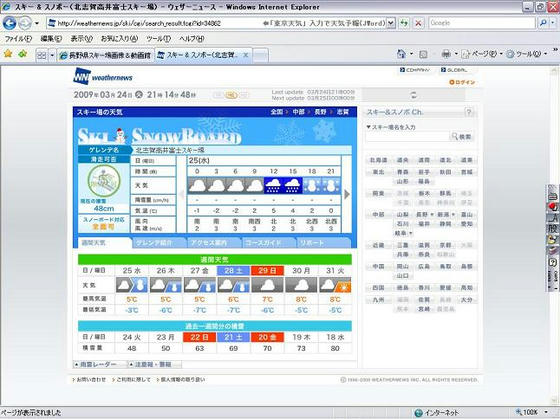Click the browser Back arrow button
560x419 pixels.
(10, 23)
